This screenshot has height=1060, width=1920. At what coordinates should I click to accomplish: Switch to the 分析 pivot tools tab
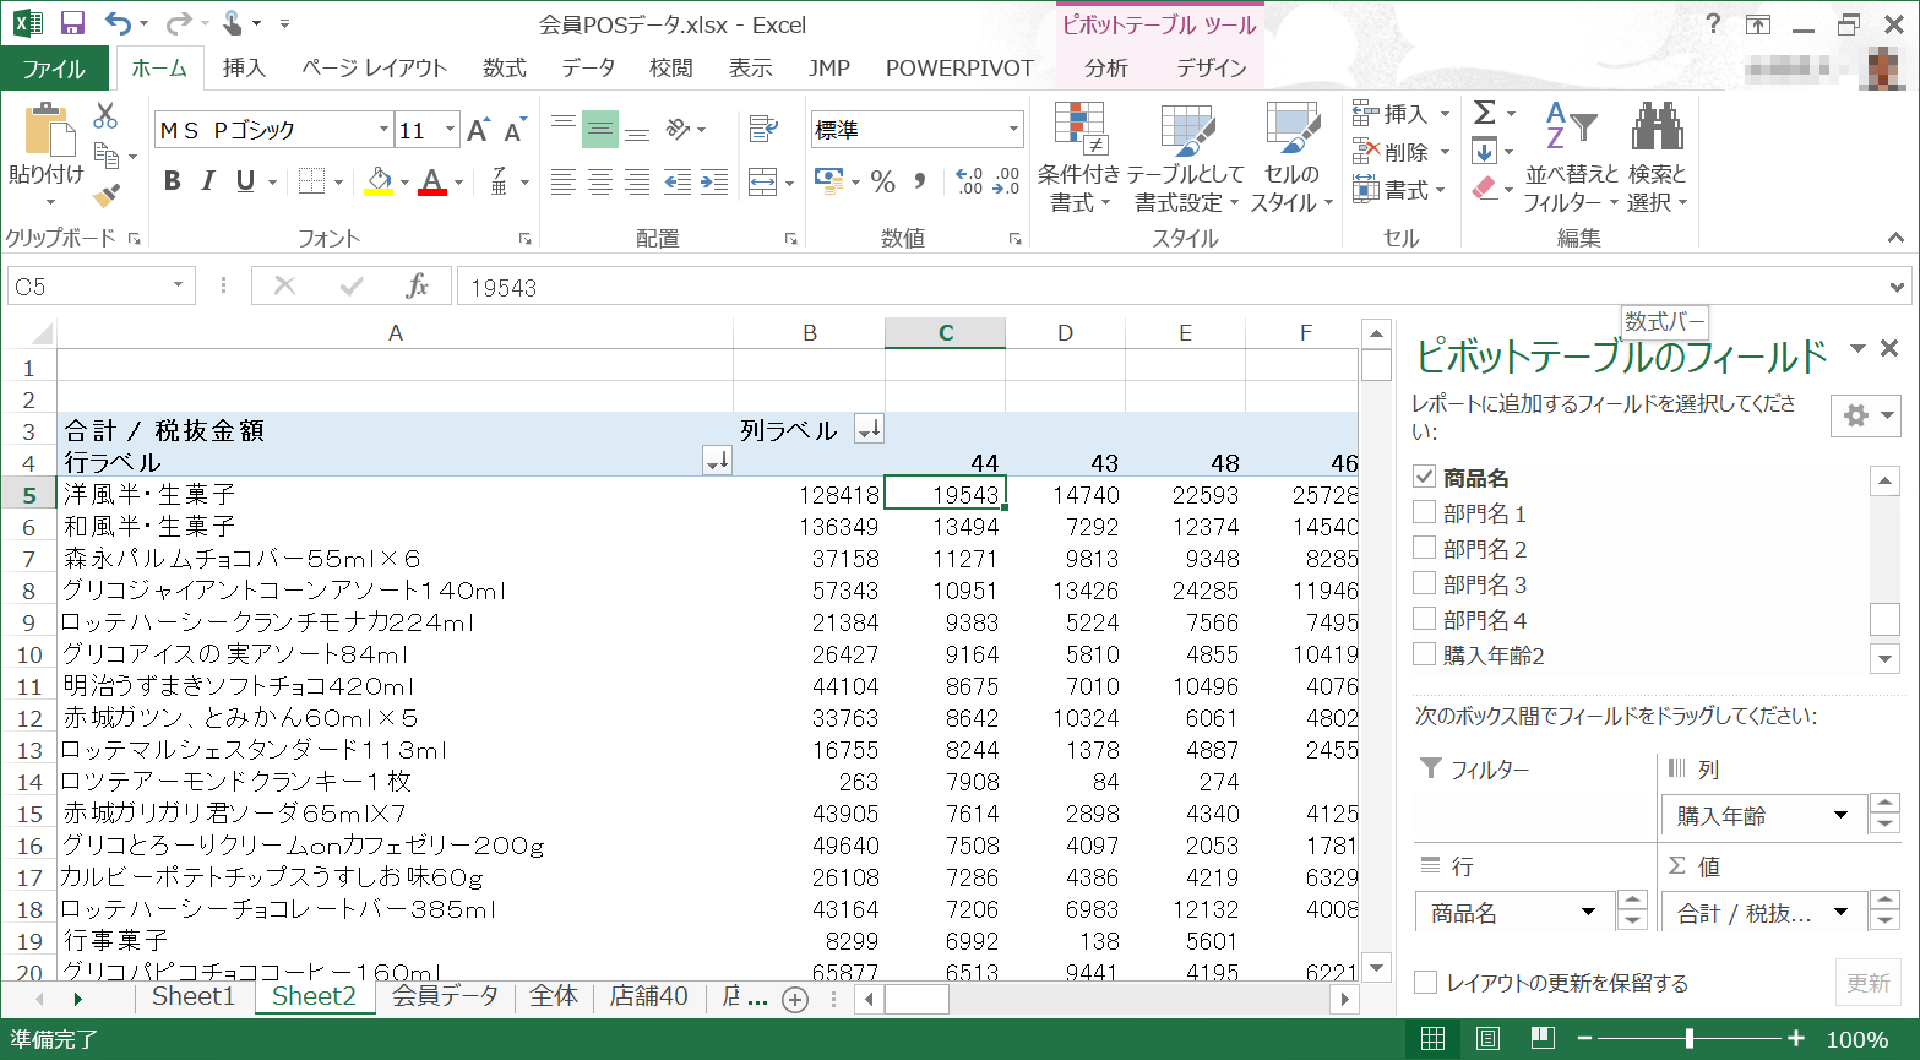(x=1105, y=68)
